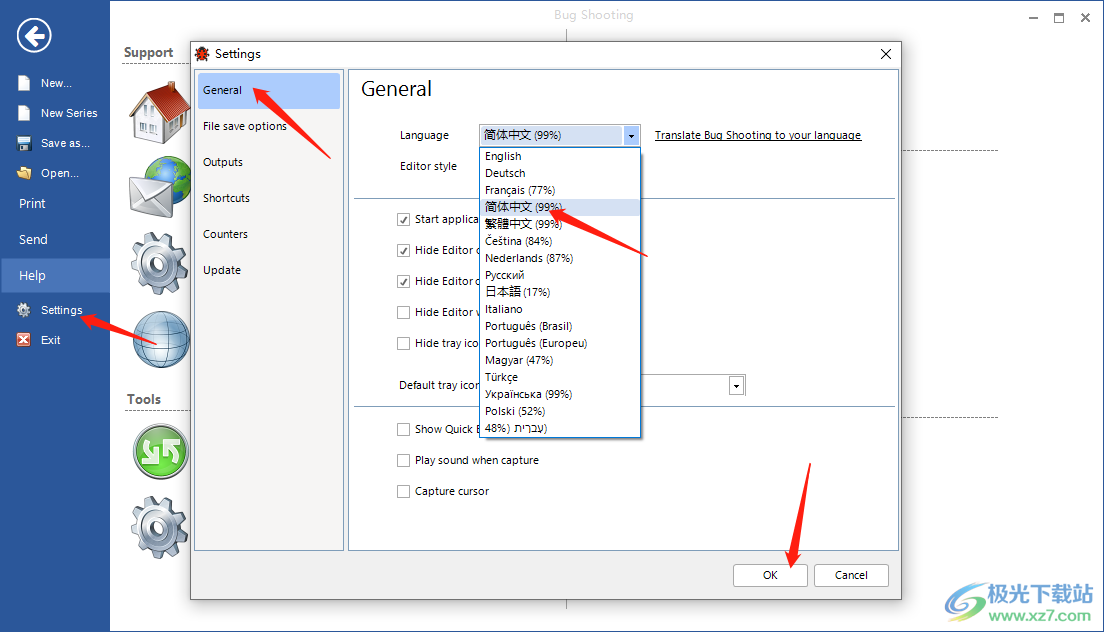The width and height of the screenshot is (1104, 632).
Task: Choose 繁體中文 (99%) language
Action: tap(560, 224)
